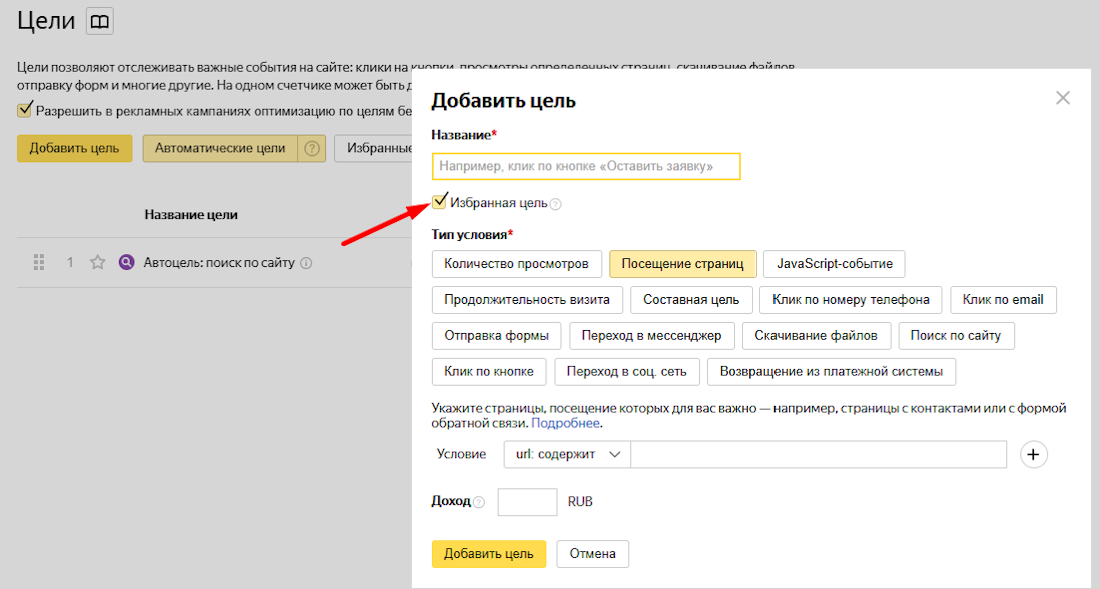Star the Автоцель: поиск по сайту goal
Viewport: 1100px width, 589px height.
click(98, 263)
